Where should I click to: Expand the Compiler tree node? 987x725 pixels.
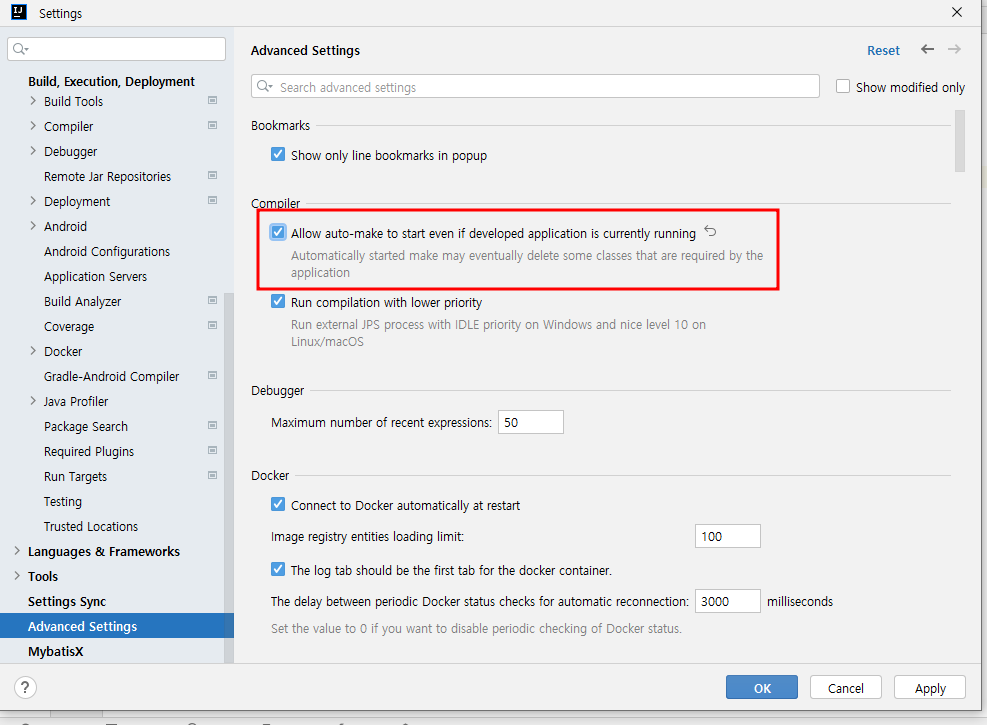[33, 126]
